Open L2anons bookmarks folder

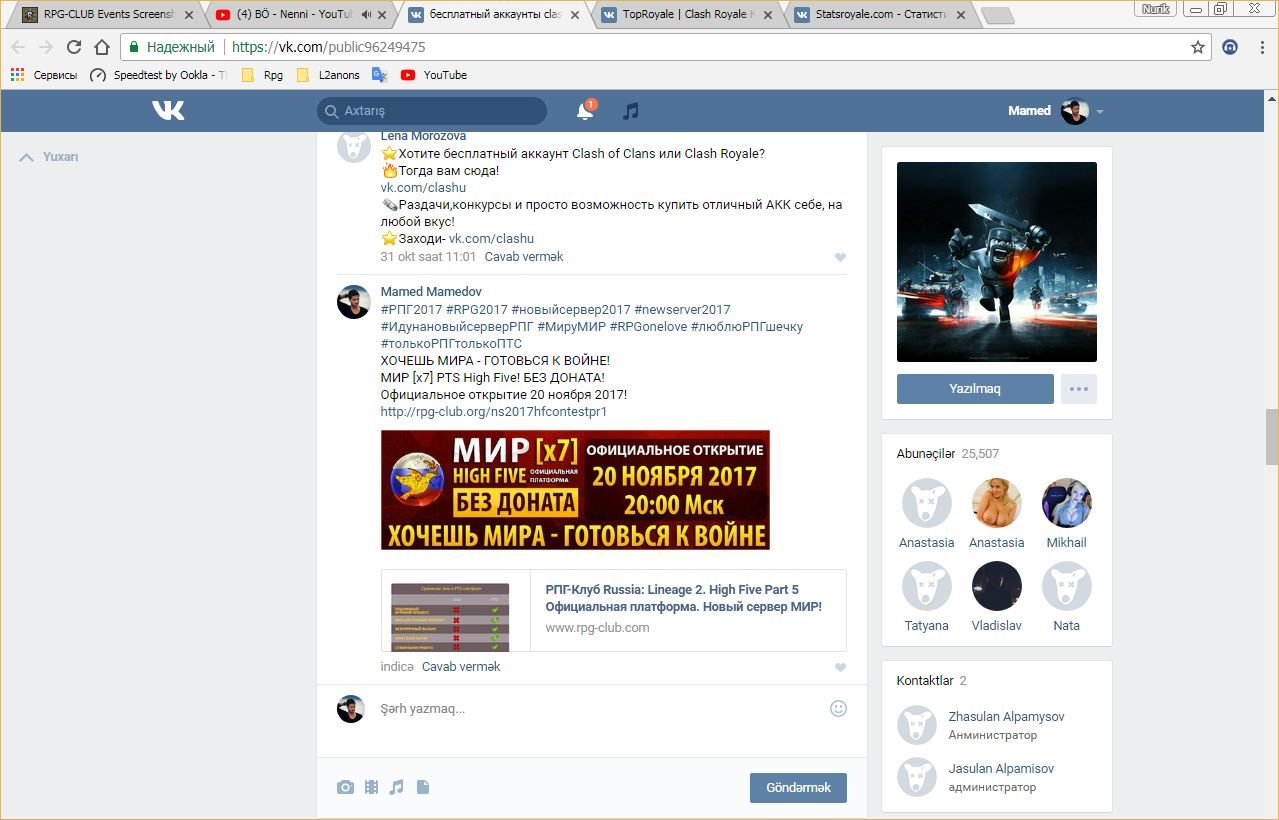(x=329, y=75)
